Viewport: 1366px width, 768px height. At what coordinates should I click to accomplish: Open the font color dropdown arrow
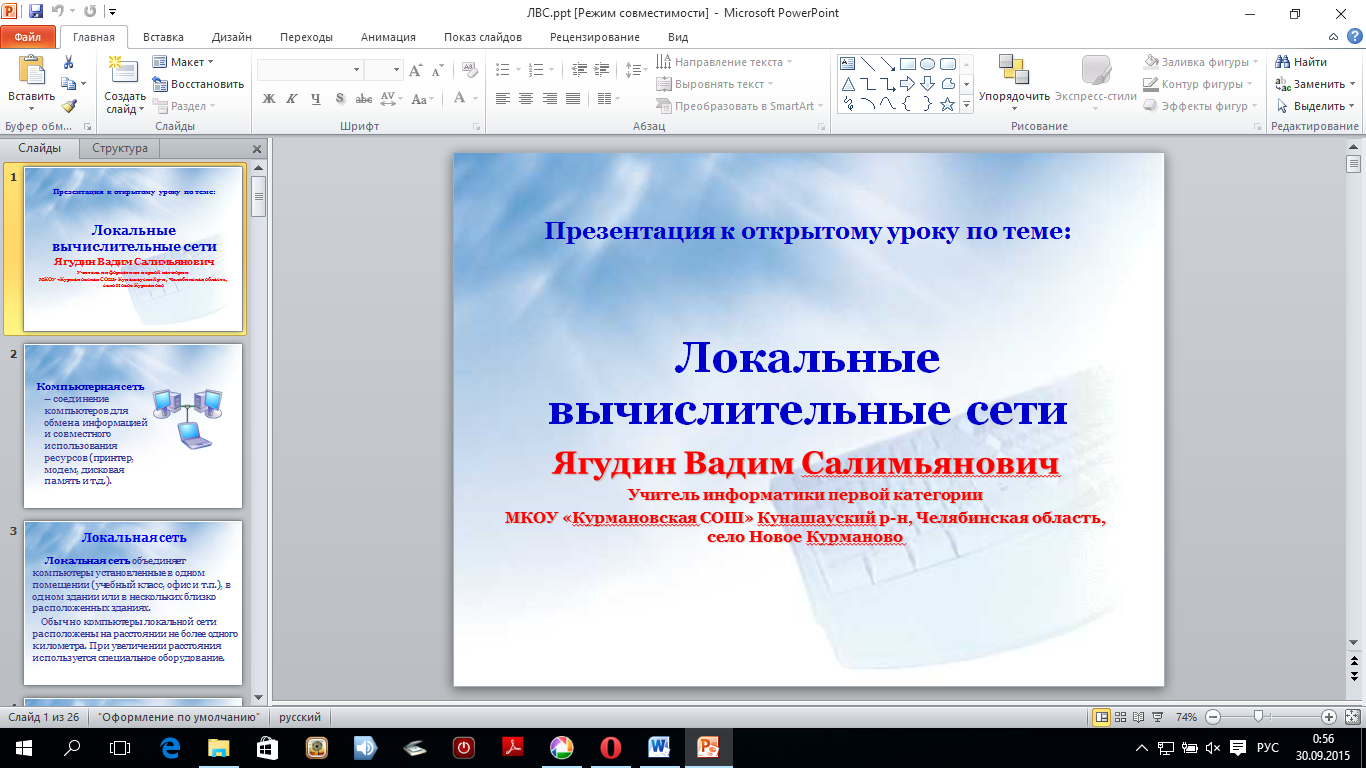[x=475, y=99]
